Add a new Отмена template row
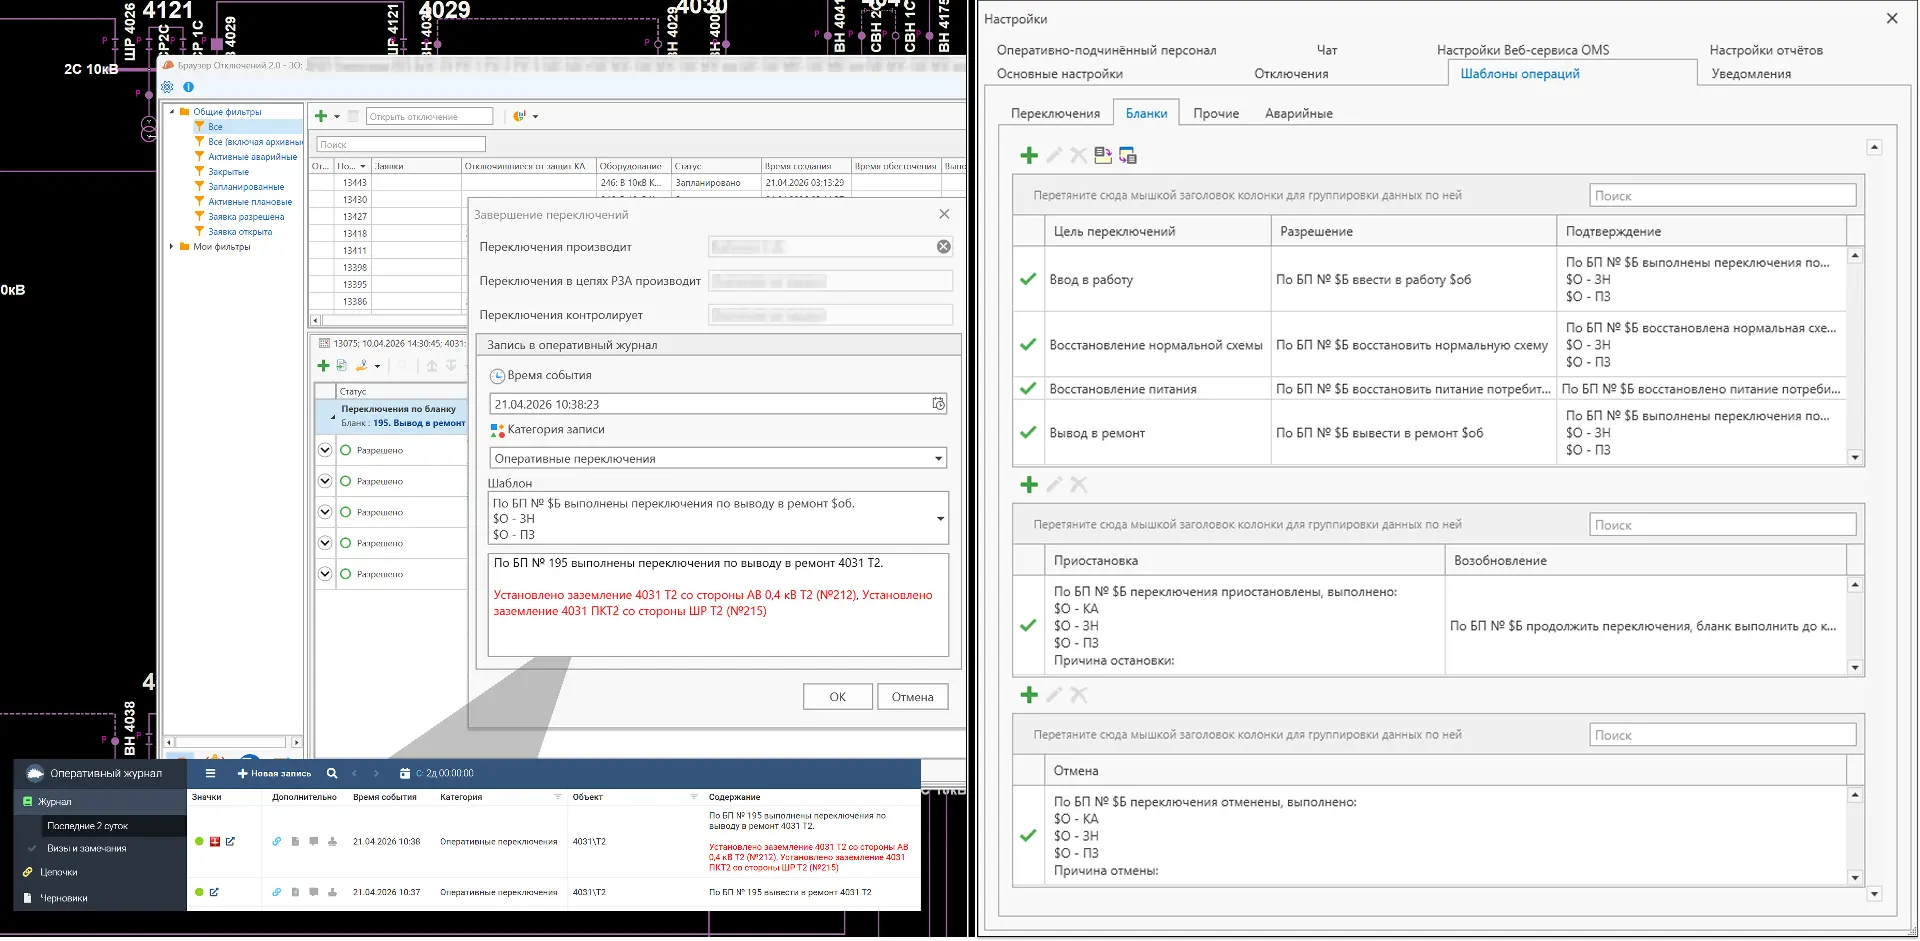The height and width of the screenshot is (941, 1920). point(1028,694)
